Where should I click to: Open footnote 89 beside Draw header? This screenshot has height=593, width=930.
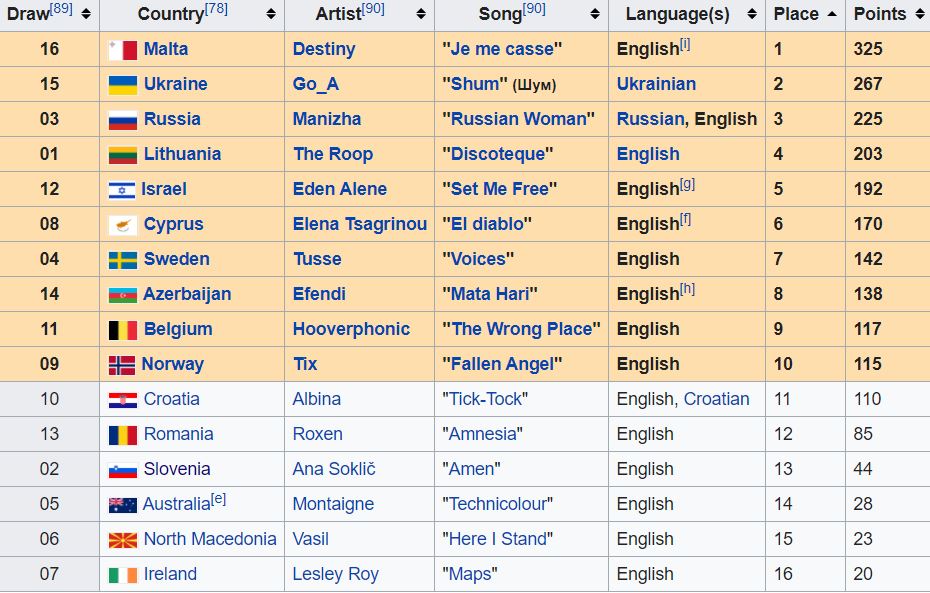(x=61, y=9)
